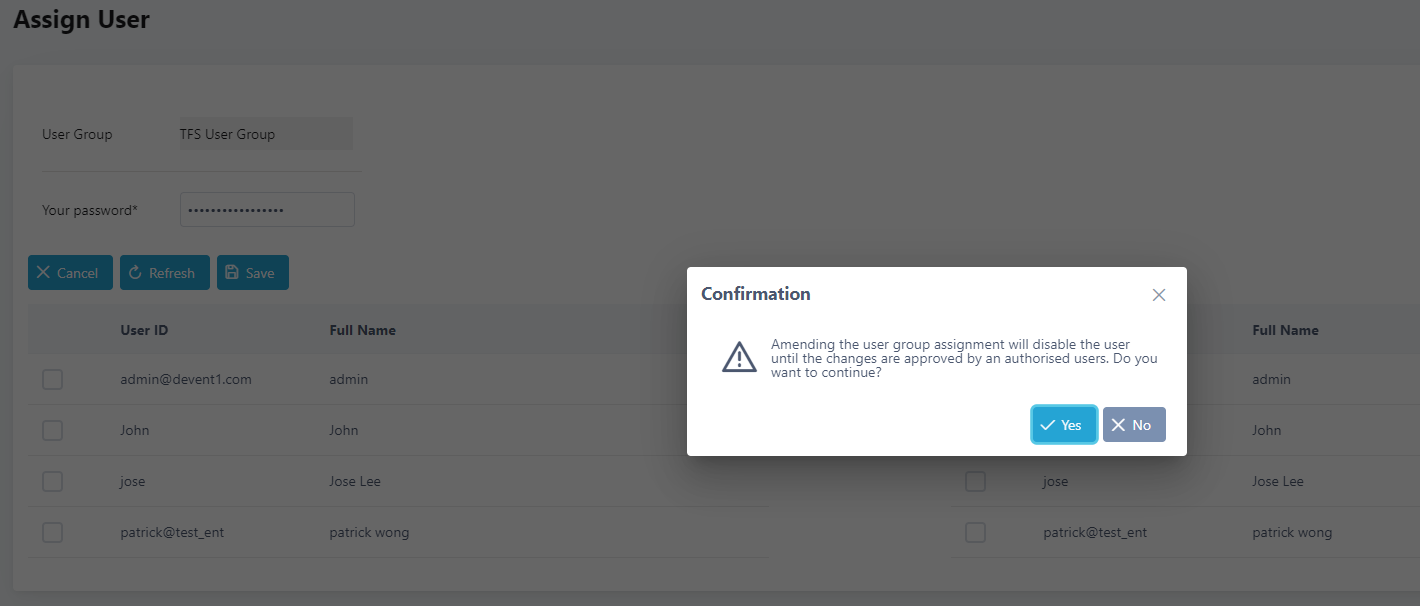Click the Save button with disk icon
The image size is (1420, 606).
pyautogui.click(x=252, y=273)
